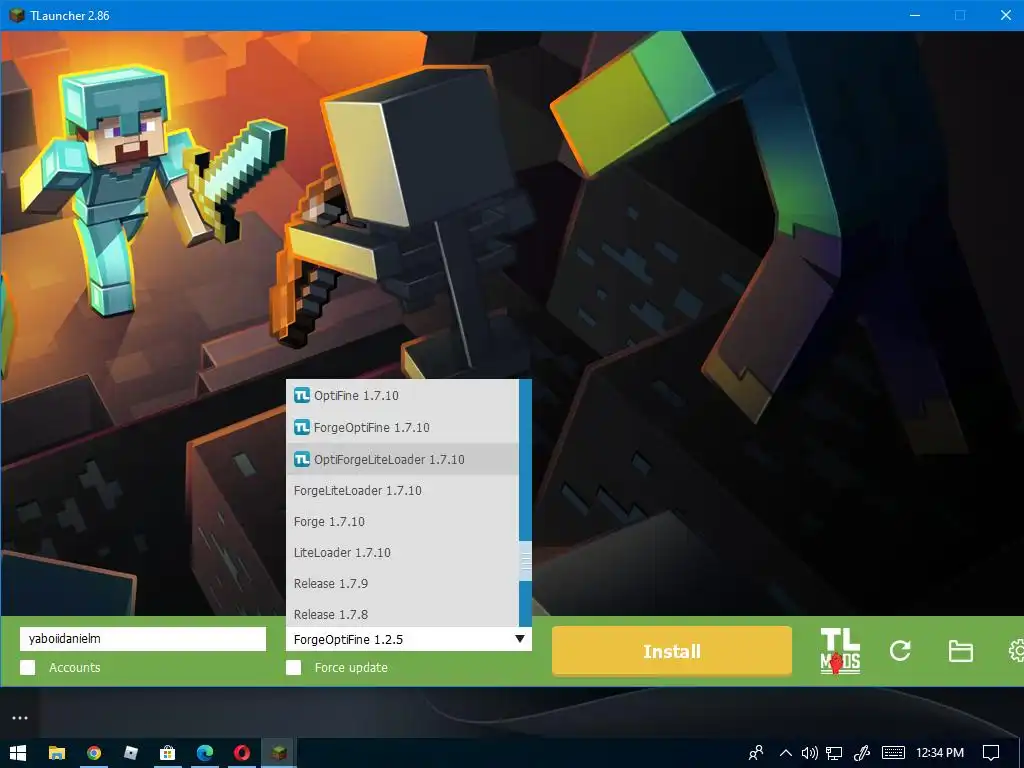This screenshot has width=1024, height=768.
Task: Open People icon in system tray
Action: point(756,753)
